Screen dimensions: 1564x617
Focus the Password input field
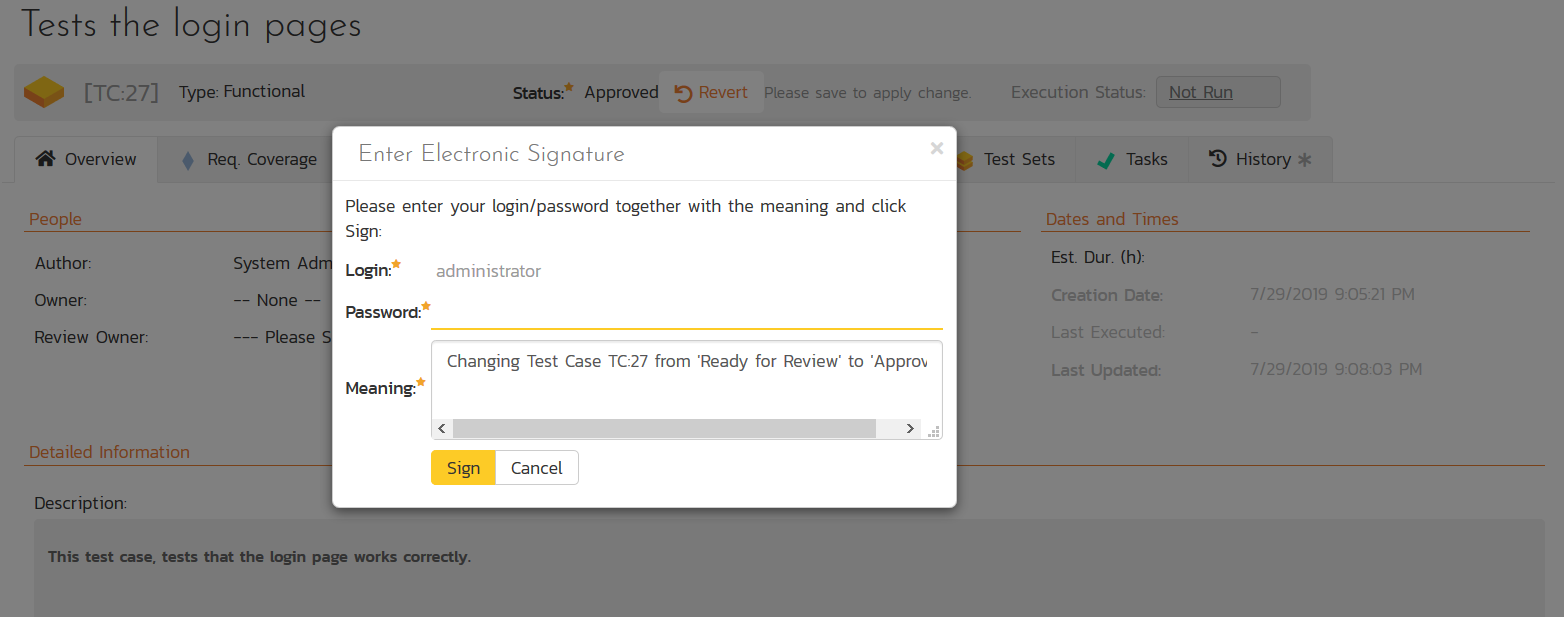(686, 313)
